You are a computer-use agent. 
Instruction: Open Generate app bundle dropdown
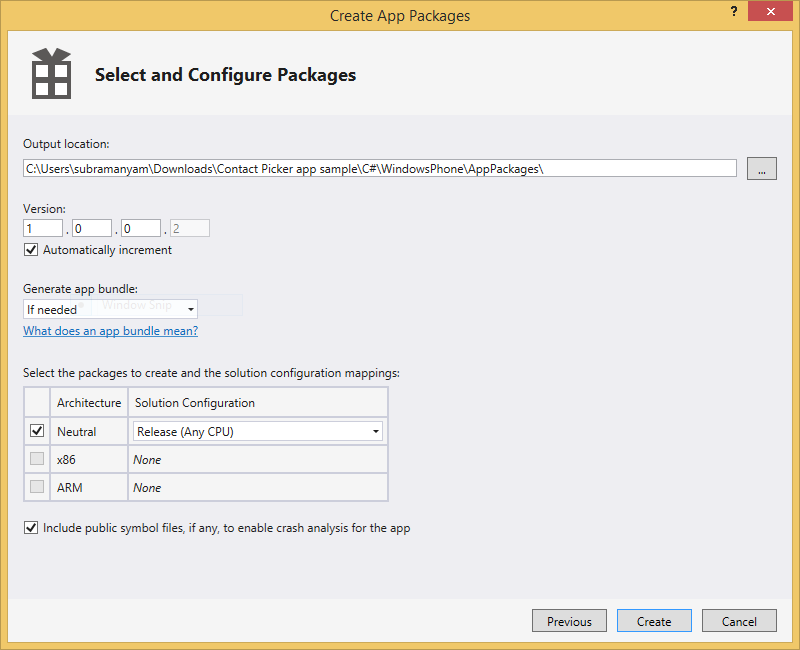pyautogui.click(x=110, y=310)
